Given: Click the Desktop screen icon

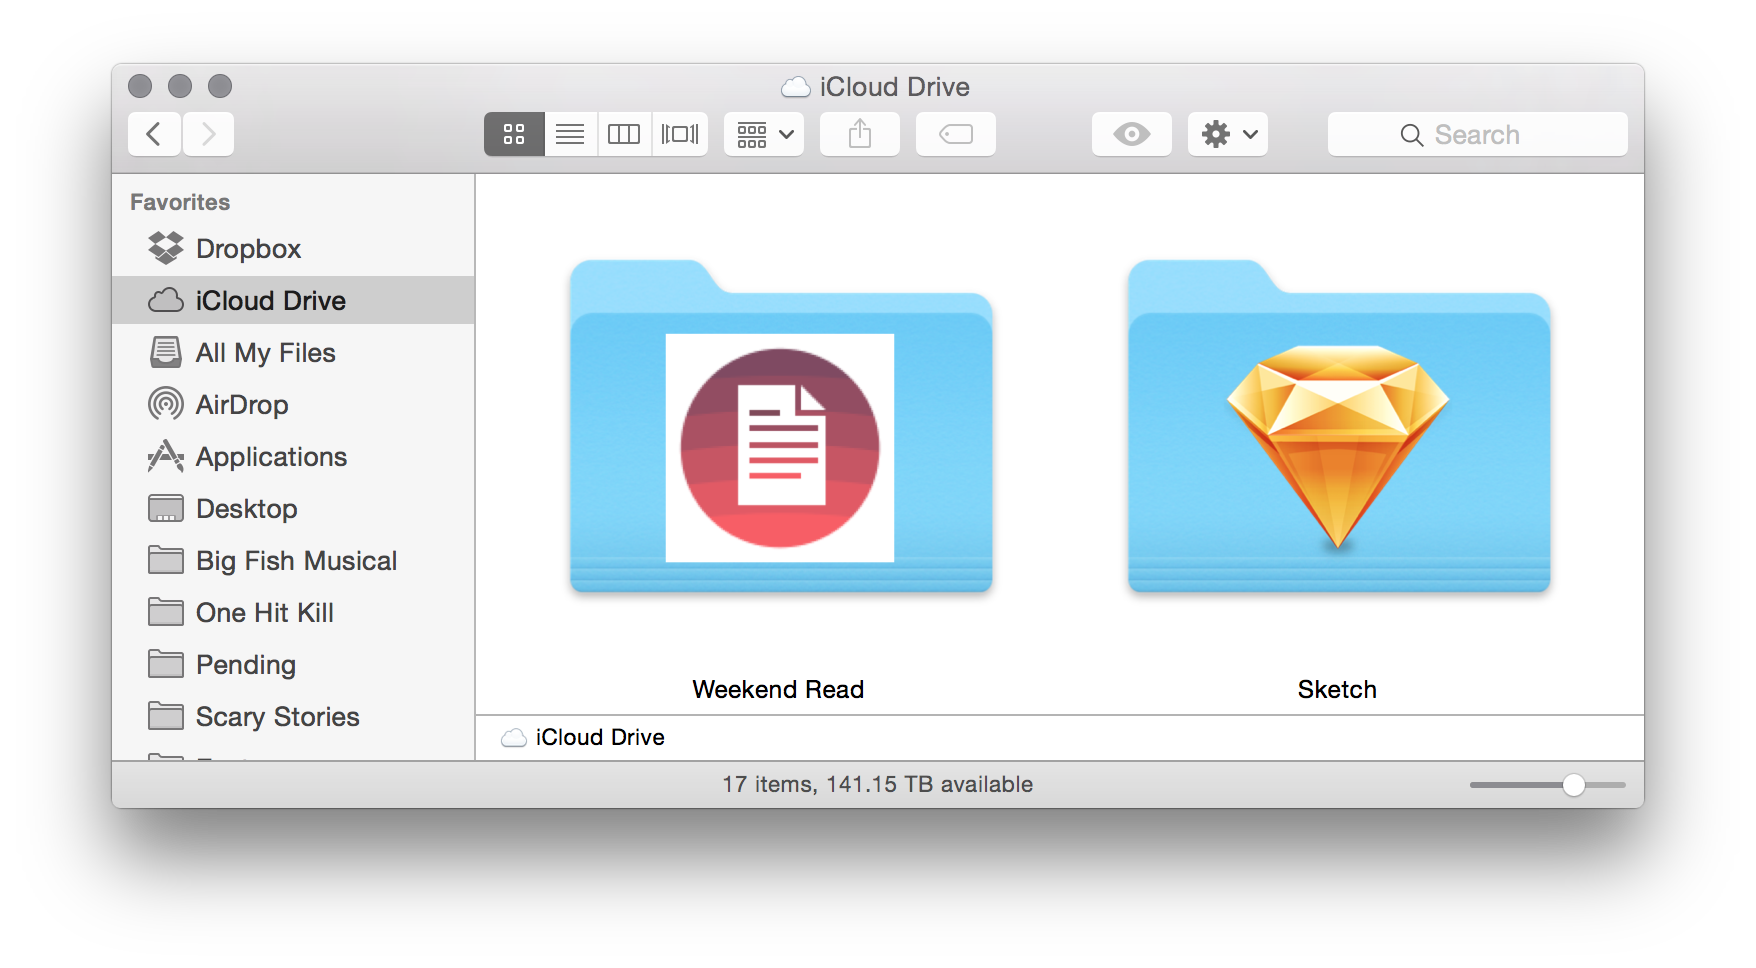Looking at the screenshot, I should 166,508.
